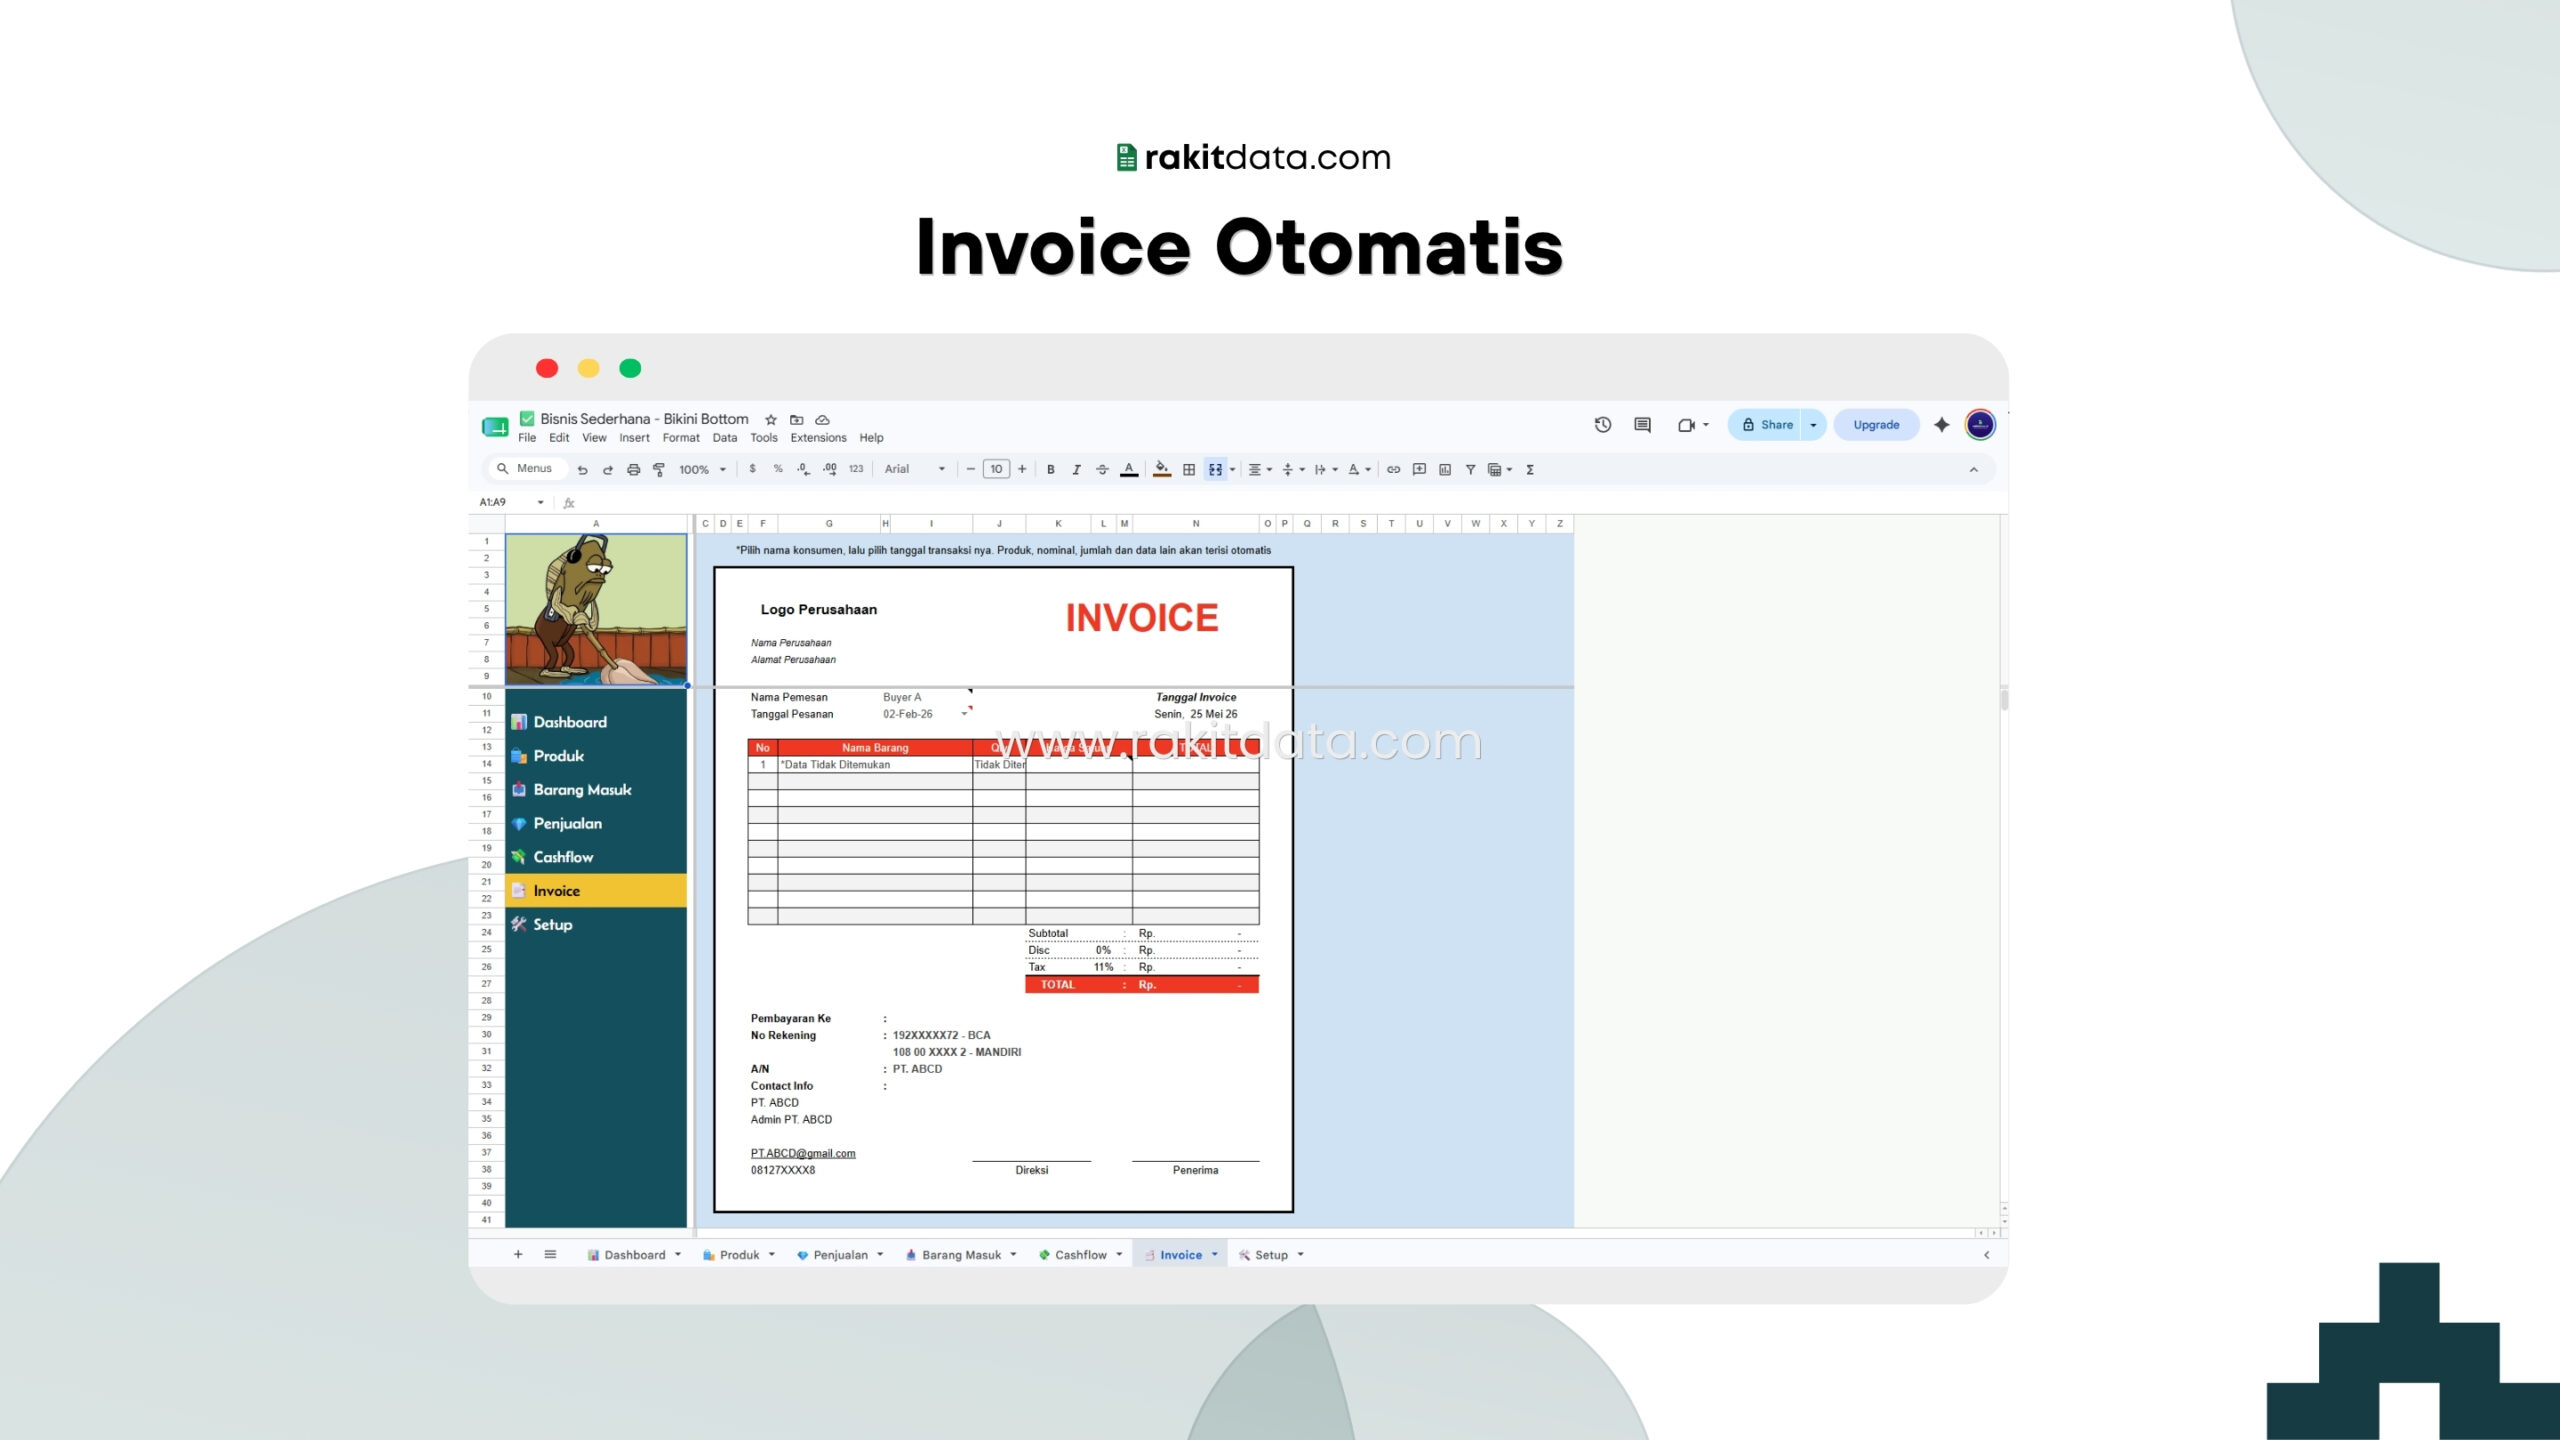
Task: Increase decimal places
Action: click(x=830, y=469)
